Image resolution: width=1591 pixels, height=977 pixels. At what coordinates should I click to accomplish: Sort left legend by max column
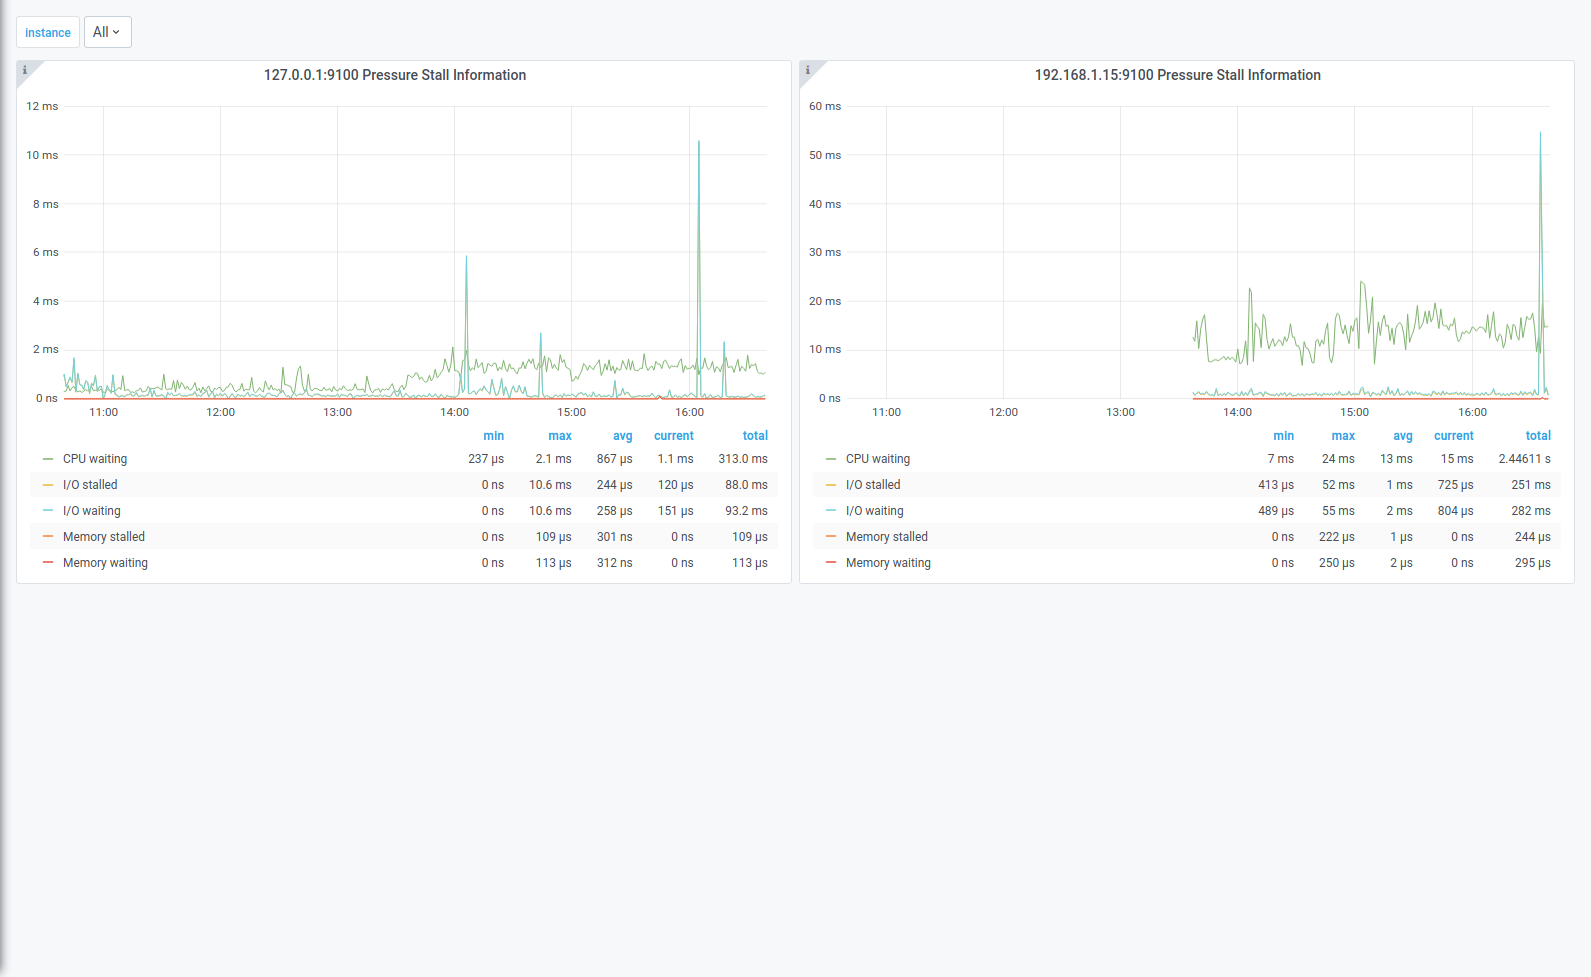(560, 436)
